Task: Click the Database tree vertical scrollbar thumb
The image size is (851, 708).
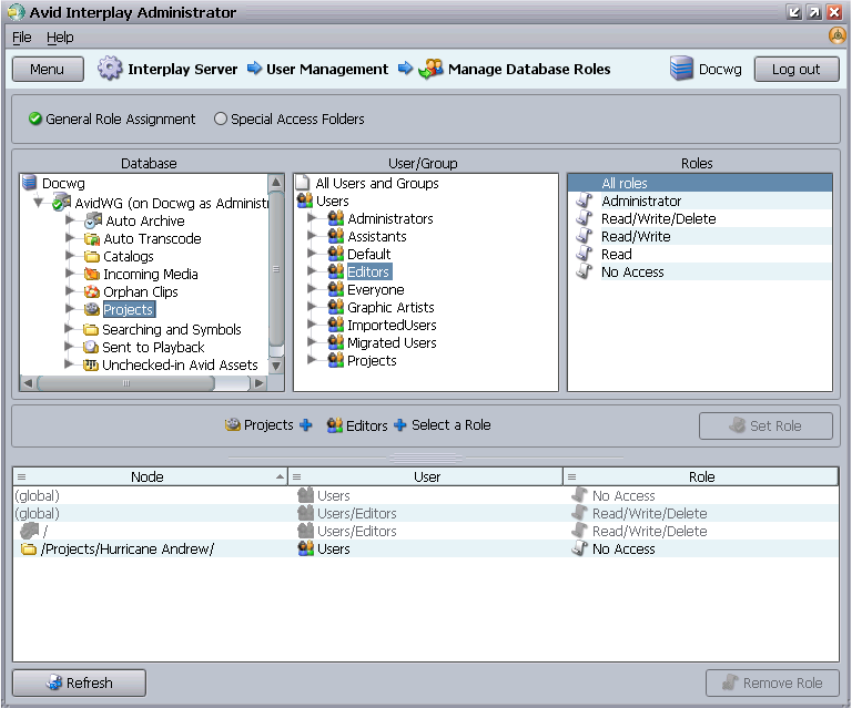Action: click(276, 269)
